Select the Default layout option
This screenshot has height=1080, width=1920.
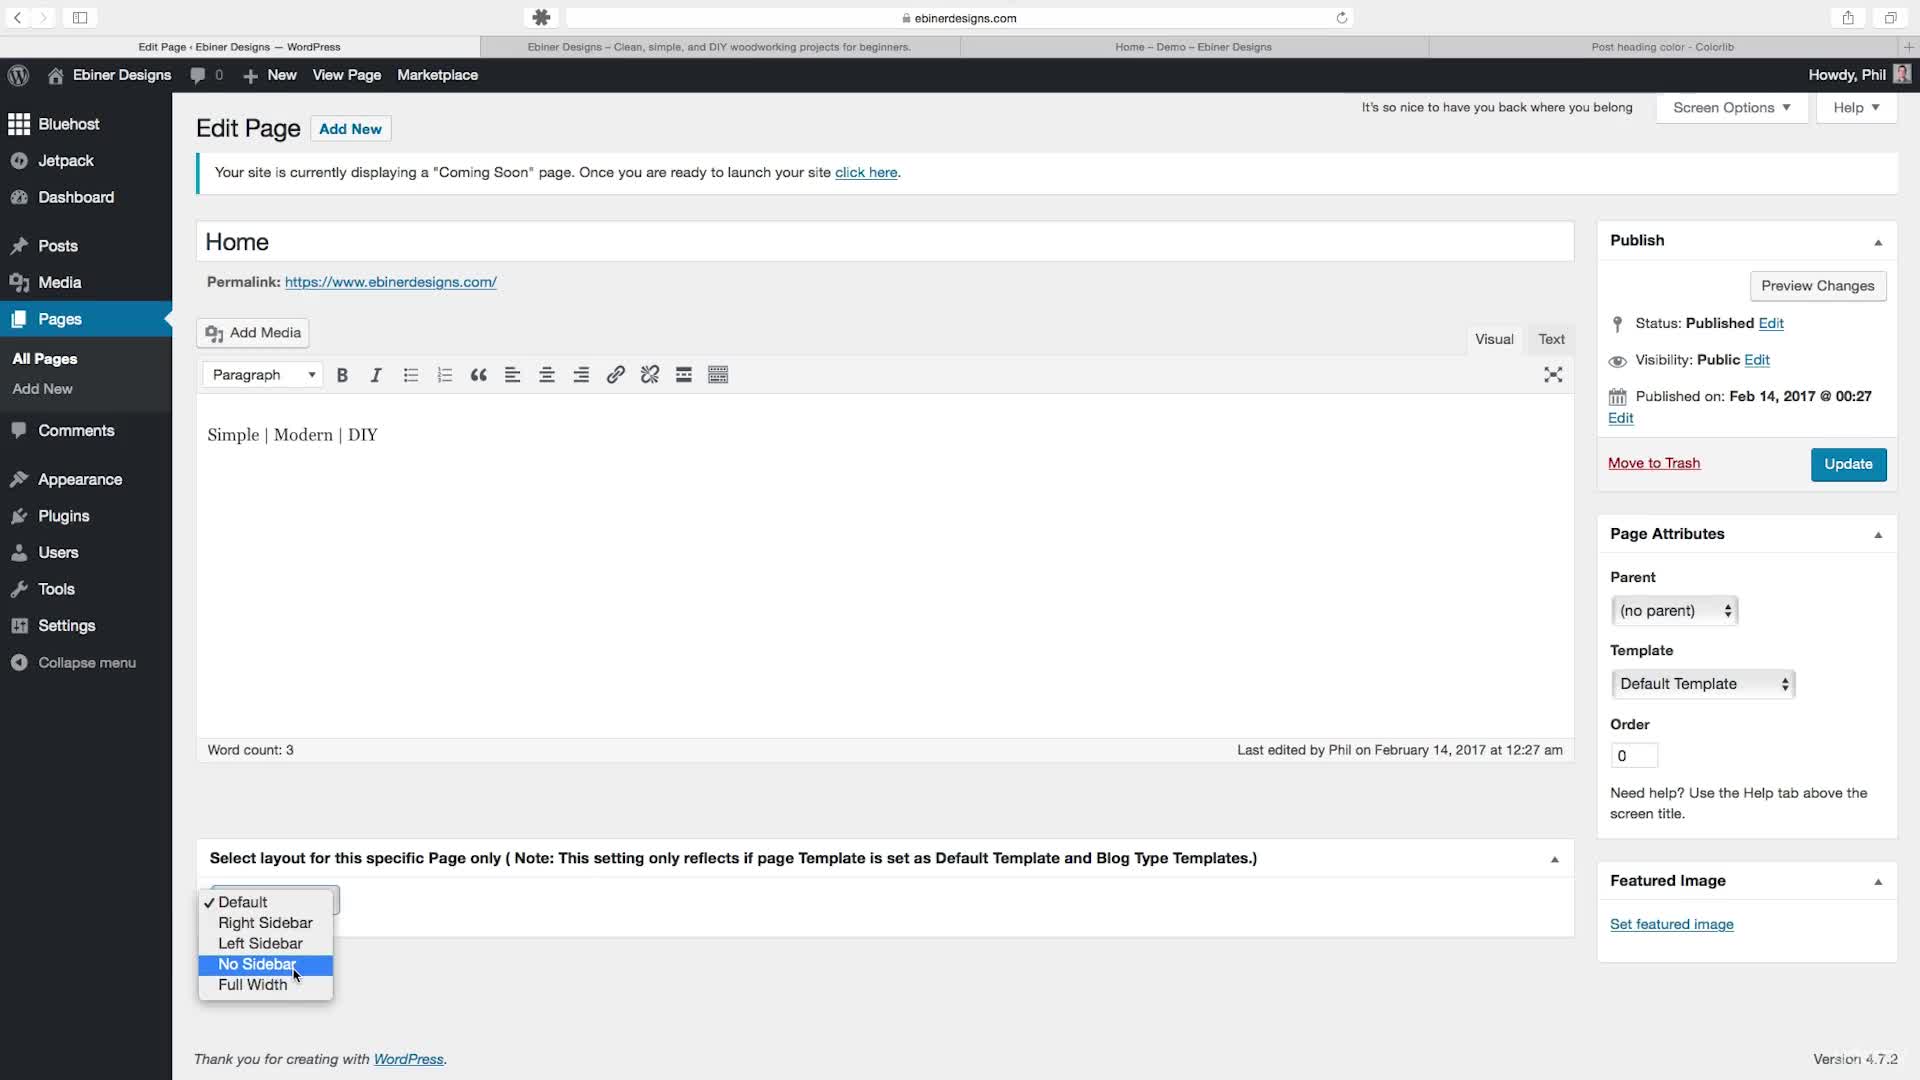point(265,902)
